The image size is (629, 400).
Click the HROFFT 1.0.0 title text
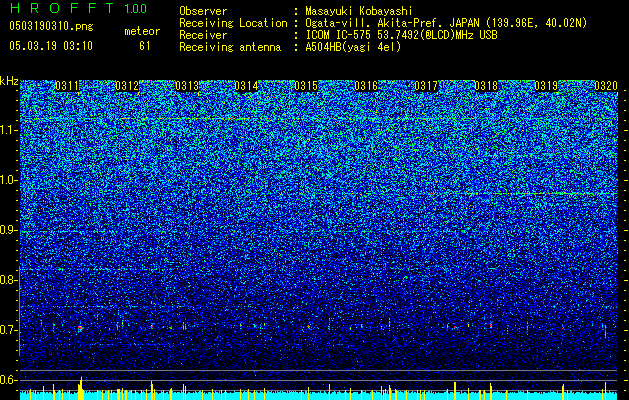click(79, 8)
